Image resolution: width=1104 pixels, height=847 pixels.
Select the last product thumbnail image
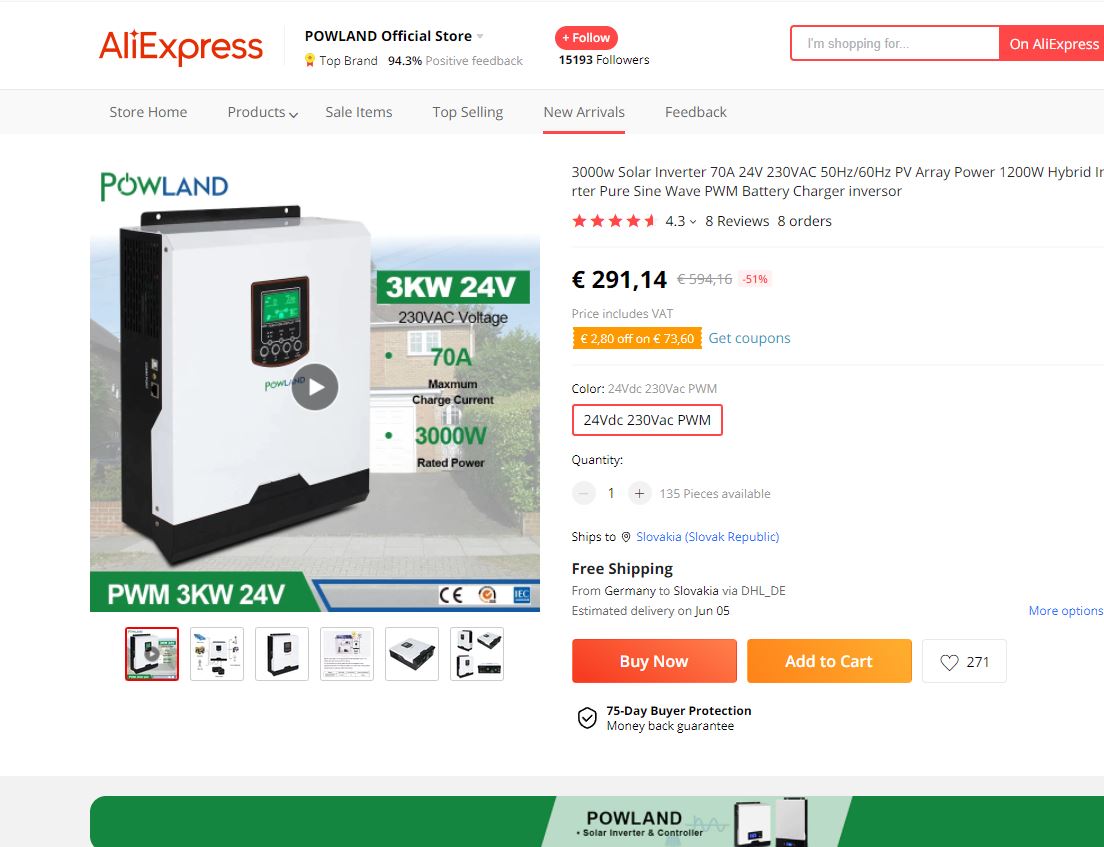point(477,654)
